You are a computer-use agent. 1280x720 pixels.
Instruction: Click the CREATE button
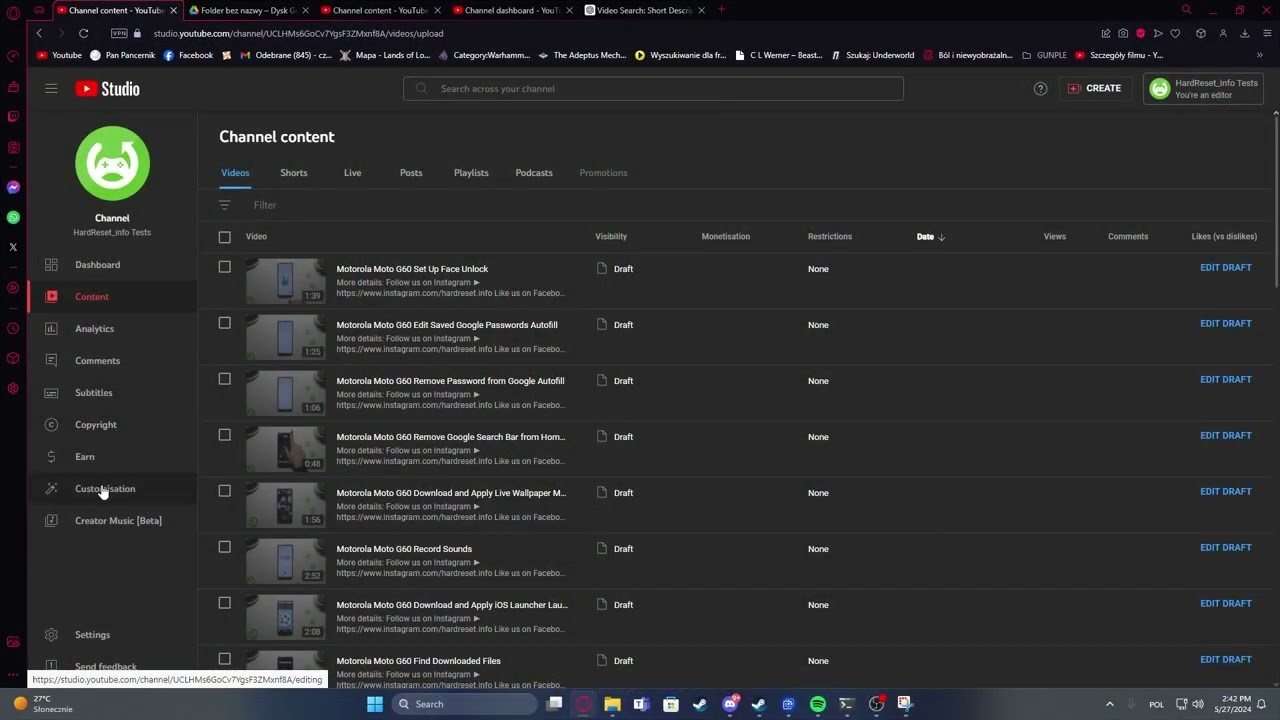tap(1094, 88)
